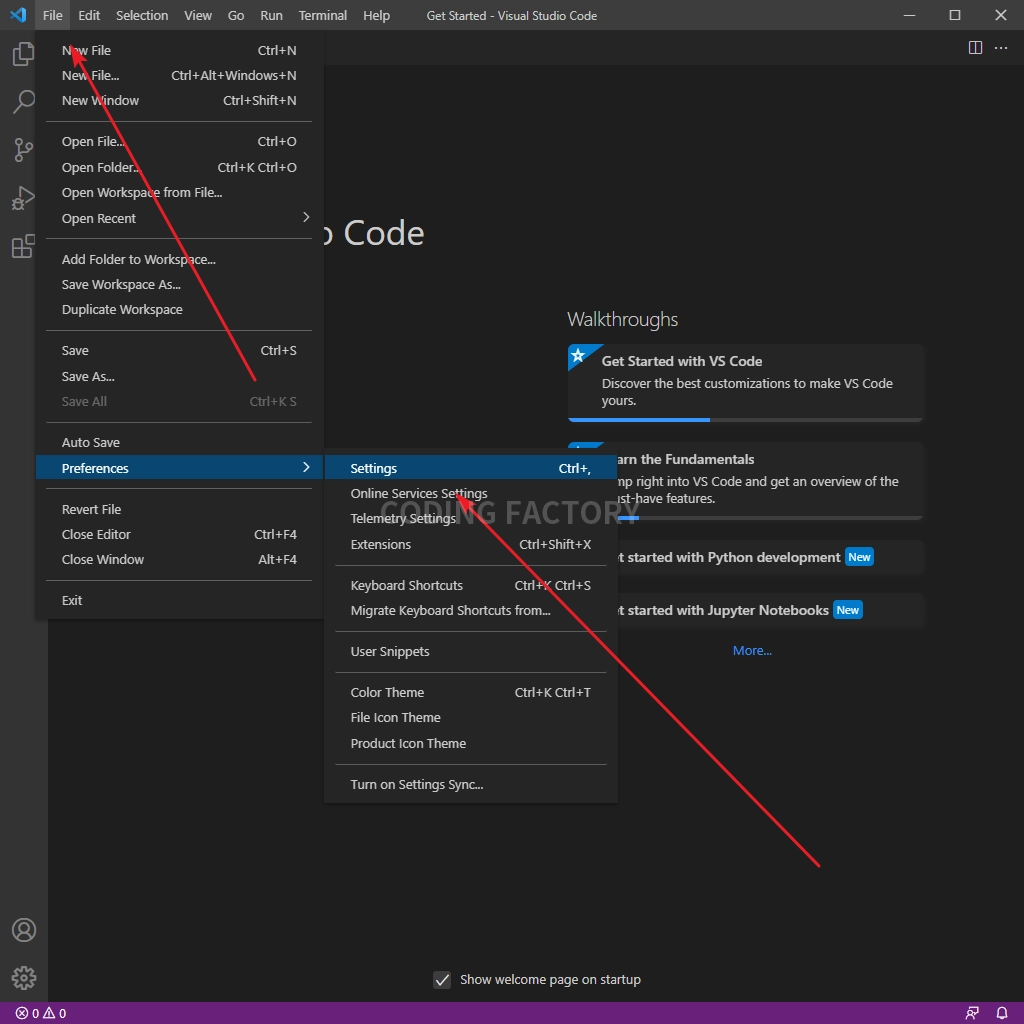Open the Run menu

[x=271, y=15]
